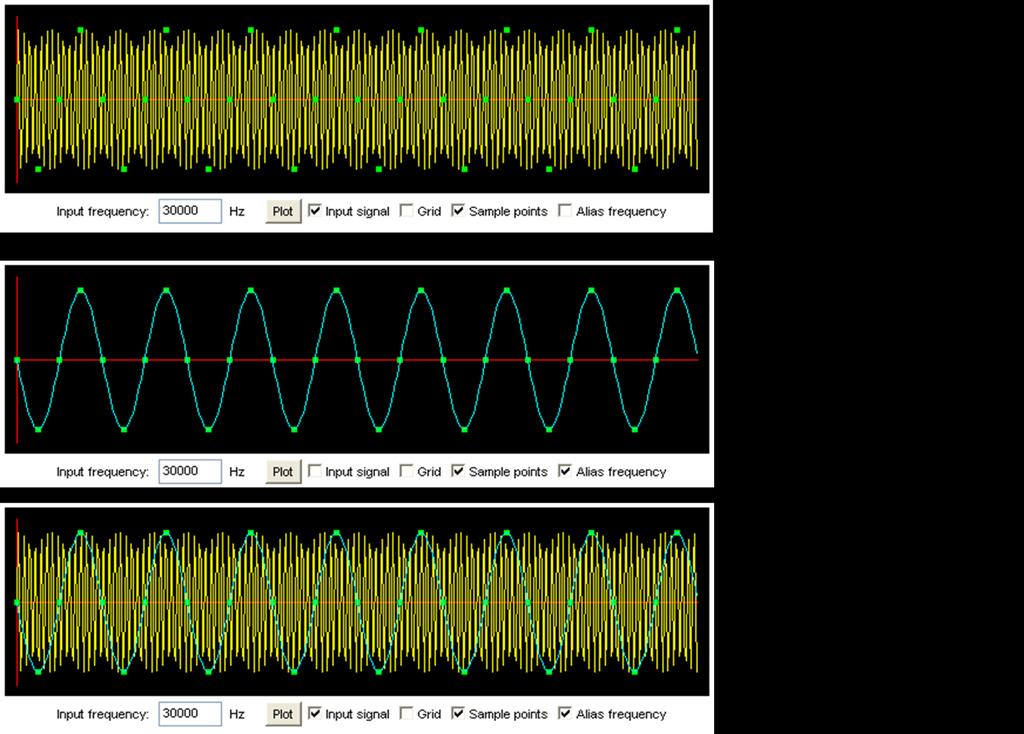Uncheck Input signal in bottom panel
Image resolution: width=1024 pixels, height=734 pixels.
(x=315, y=713)
